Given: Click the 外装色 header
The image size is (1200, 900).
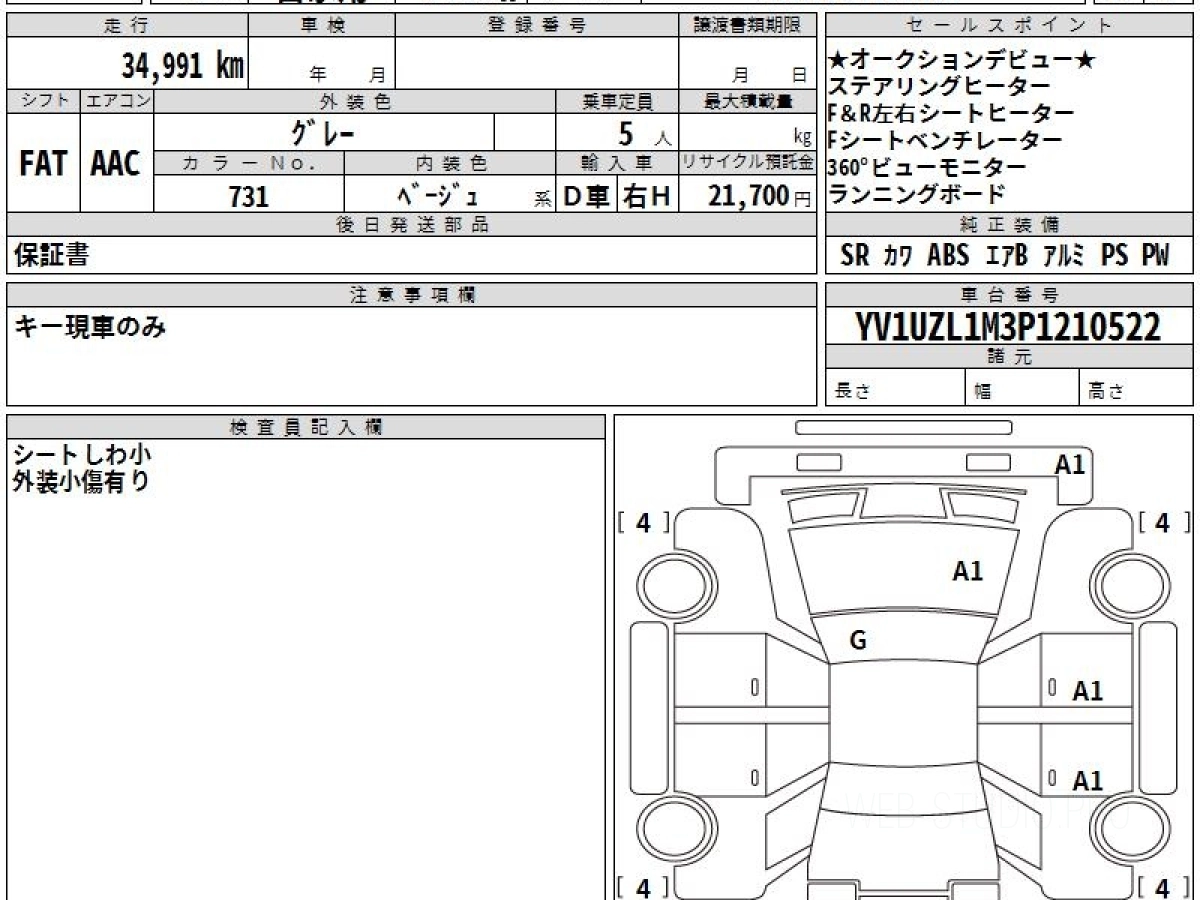Looking at the screenshot, I should (x=355, y=101).
